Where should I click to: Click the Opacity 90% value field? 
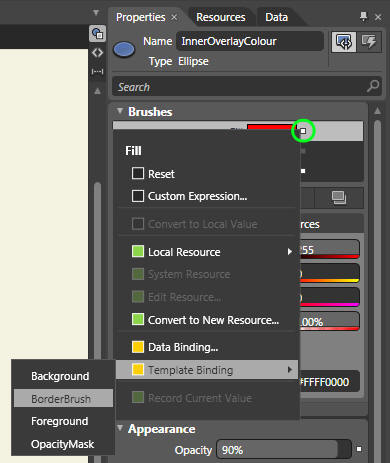[283, 450]
